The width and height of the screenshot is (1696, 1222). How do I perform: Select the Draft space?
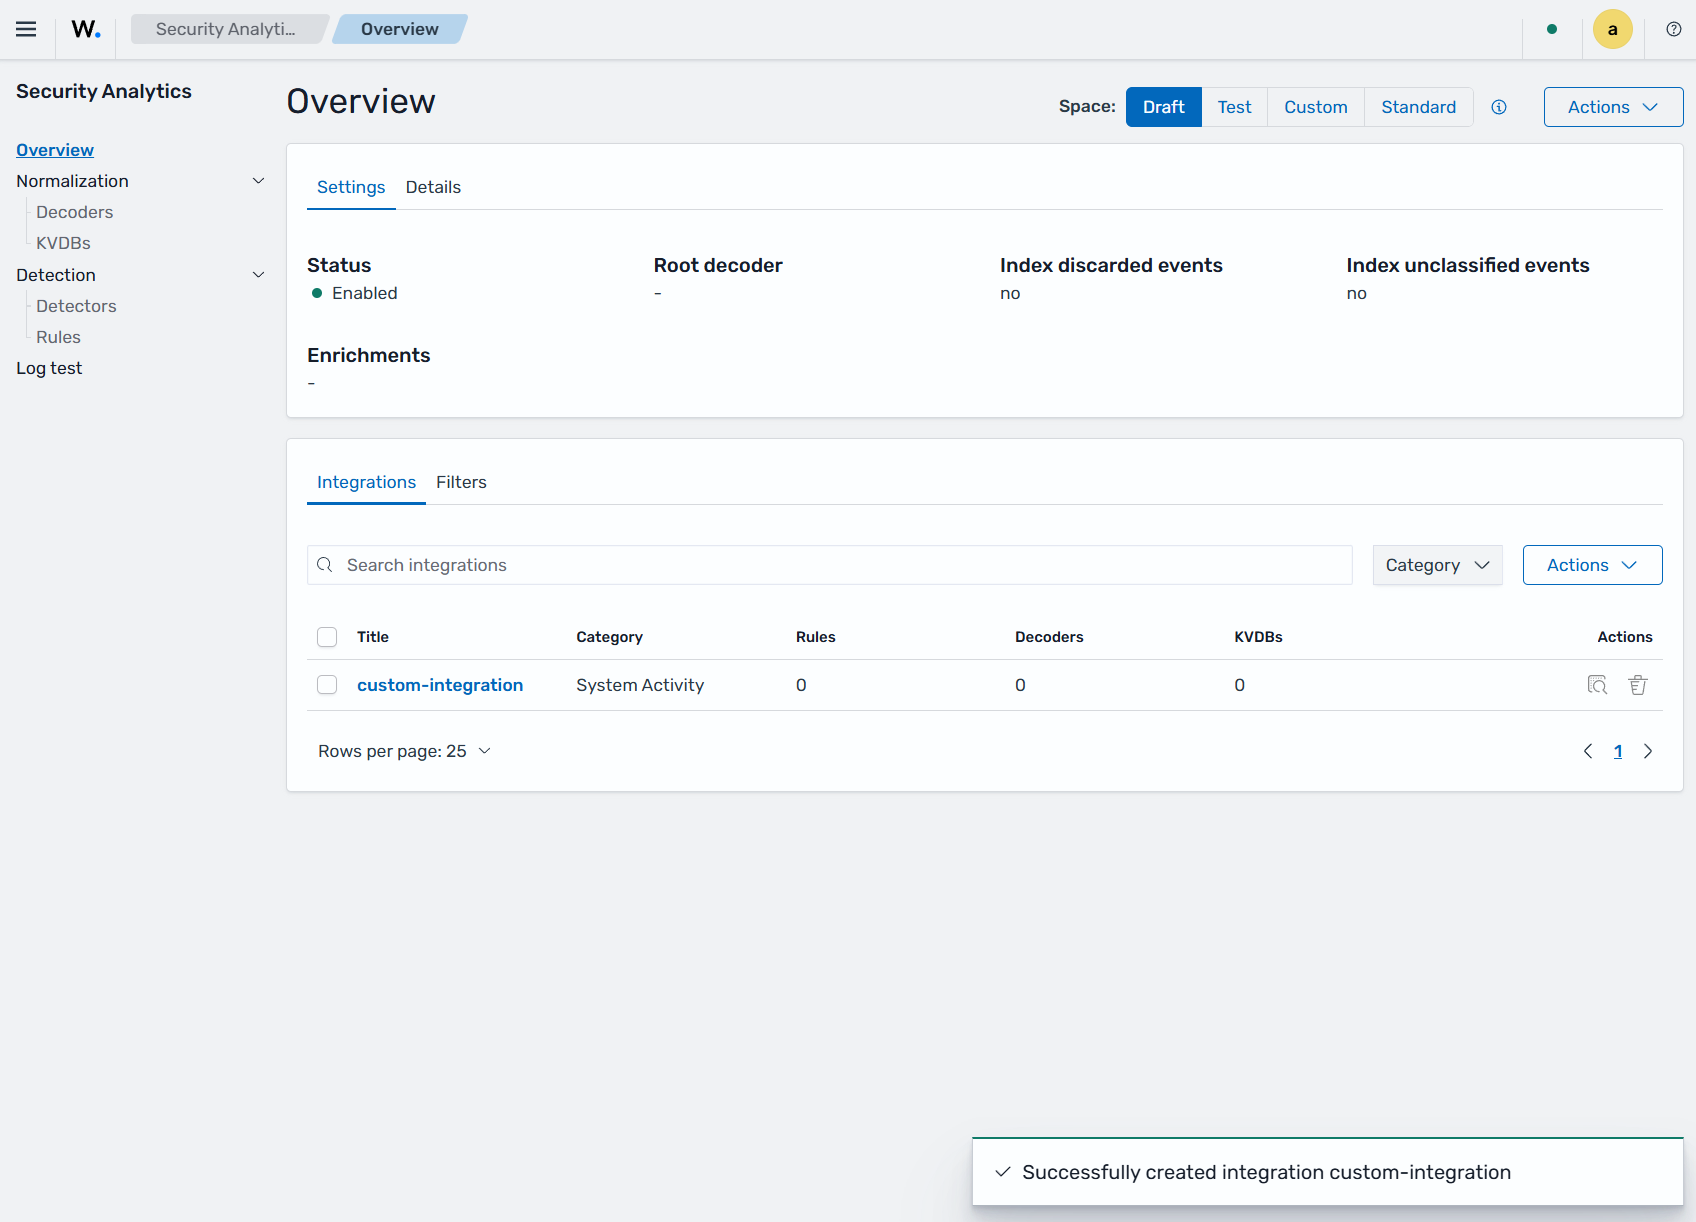1164,107
